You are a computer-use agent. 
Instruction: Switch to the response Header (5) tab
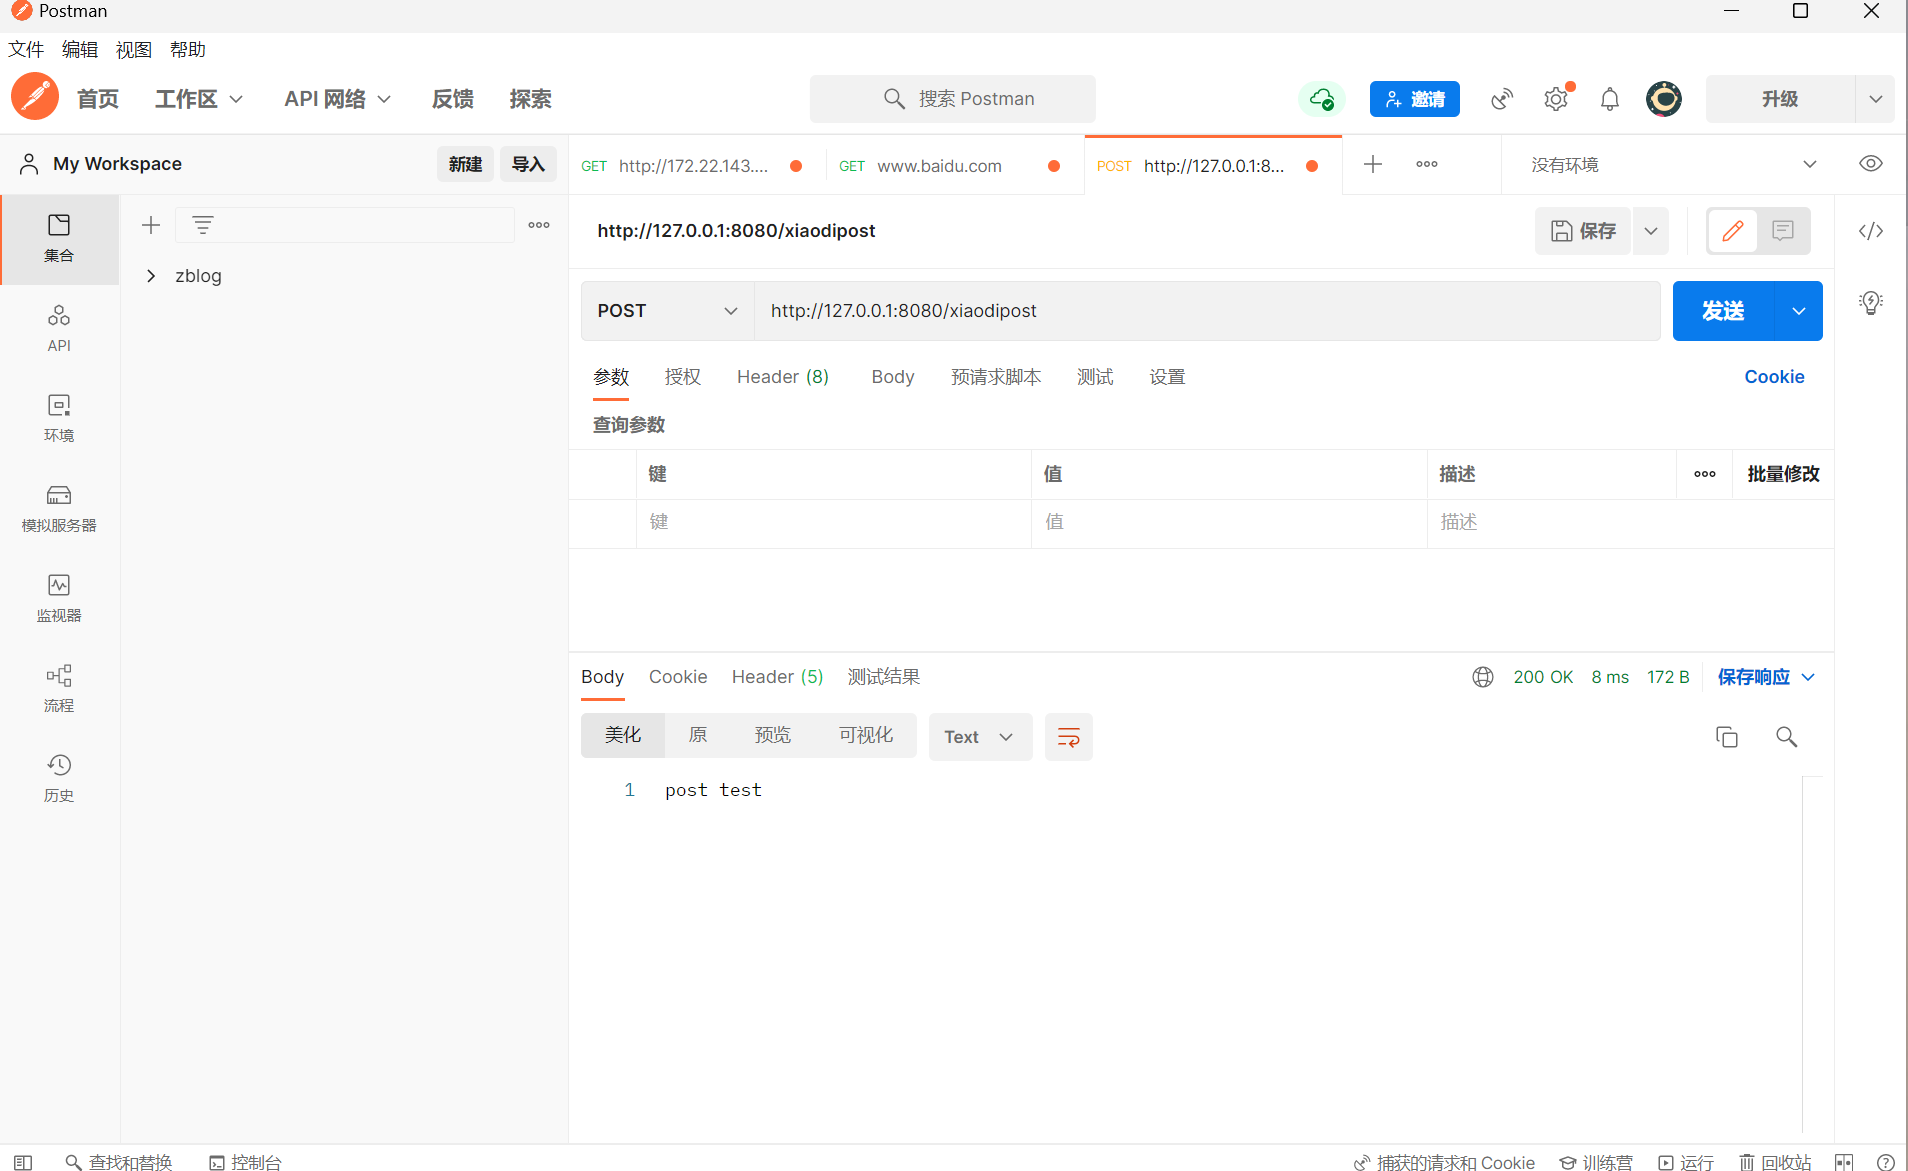777,677
